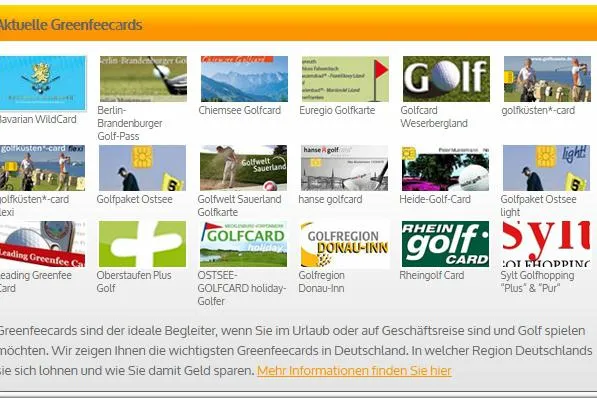Click the golfküsten*-card text link
597x398 pixels.
538,110
